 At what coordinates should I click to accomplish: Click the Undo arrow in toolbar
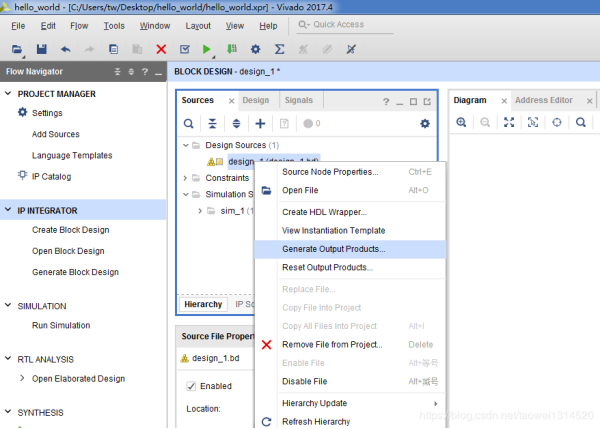pyautogui.click(x=65, y=49)
